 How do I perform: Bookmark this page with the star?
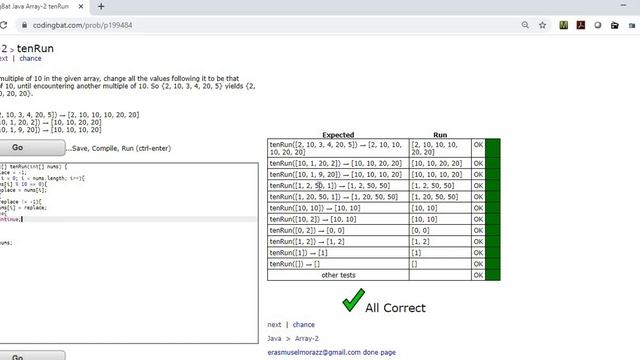[542, 25]
